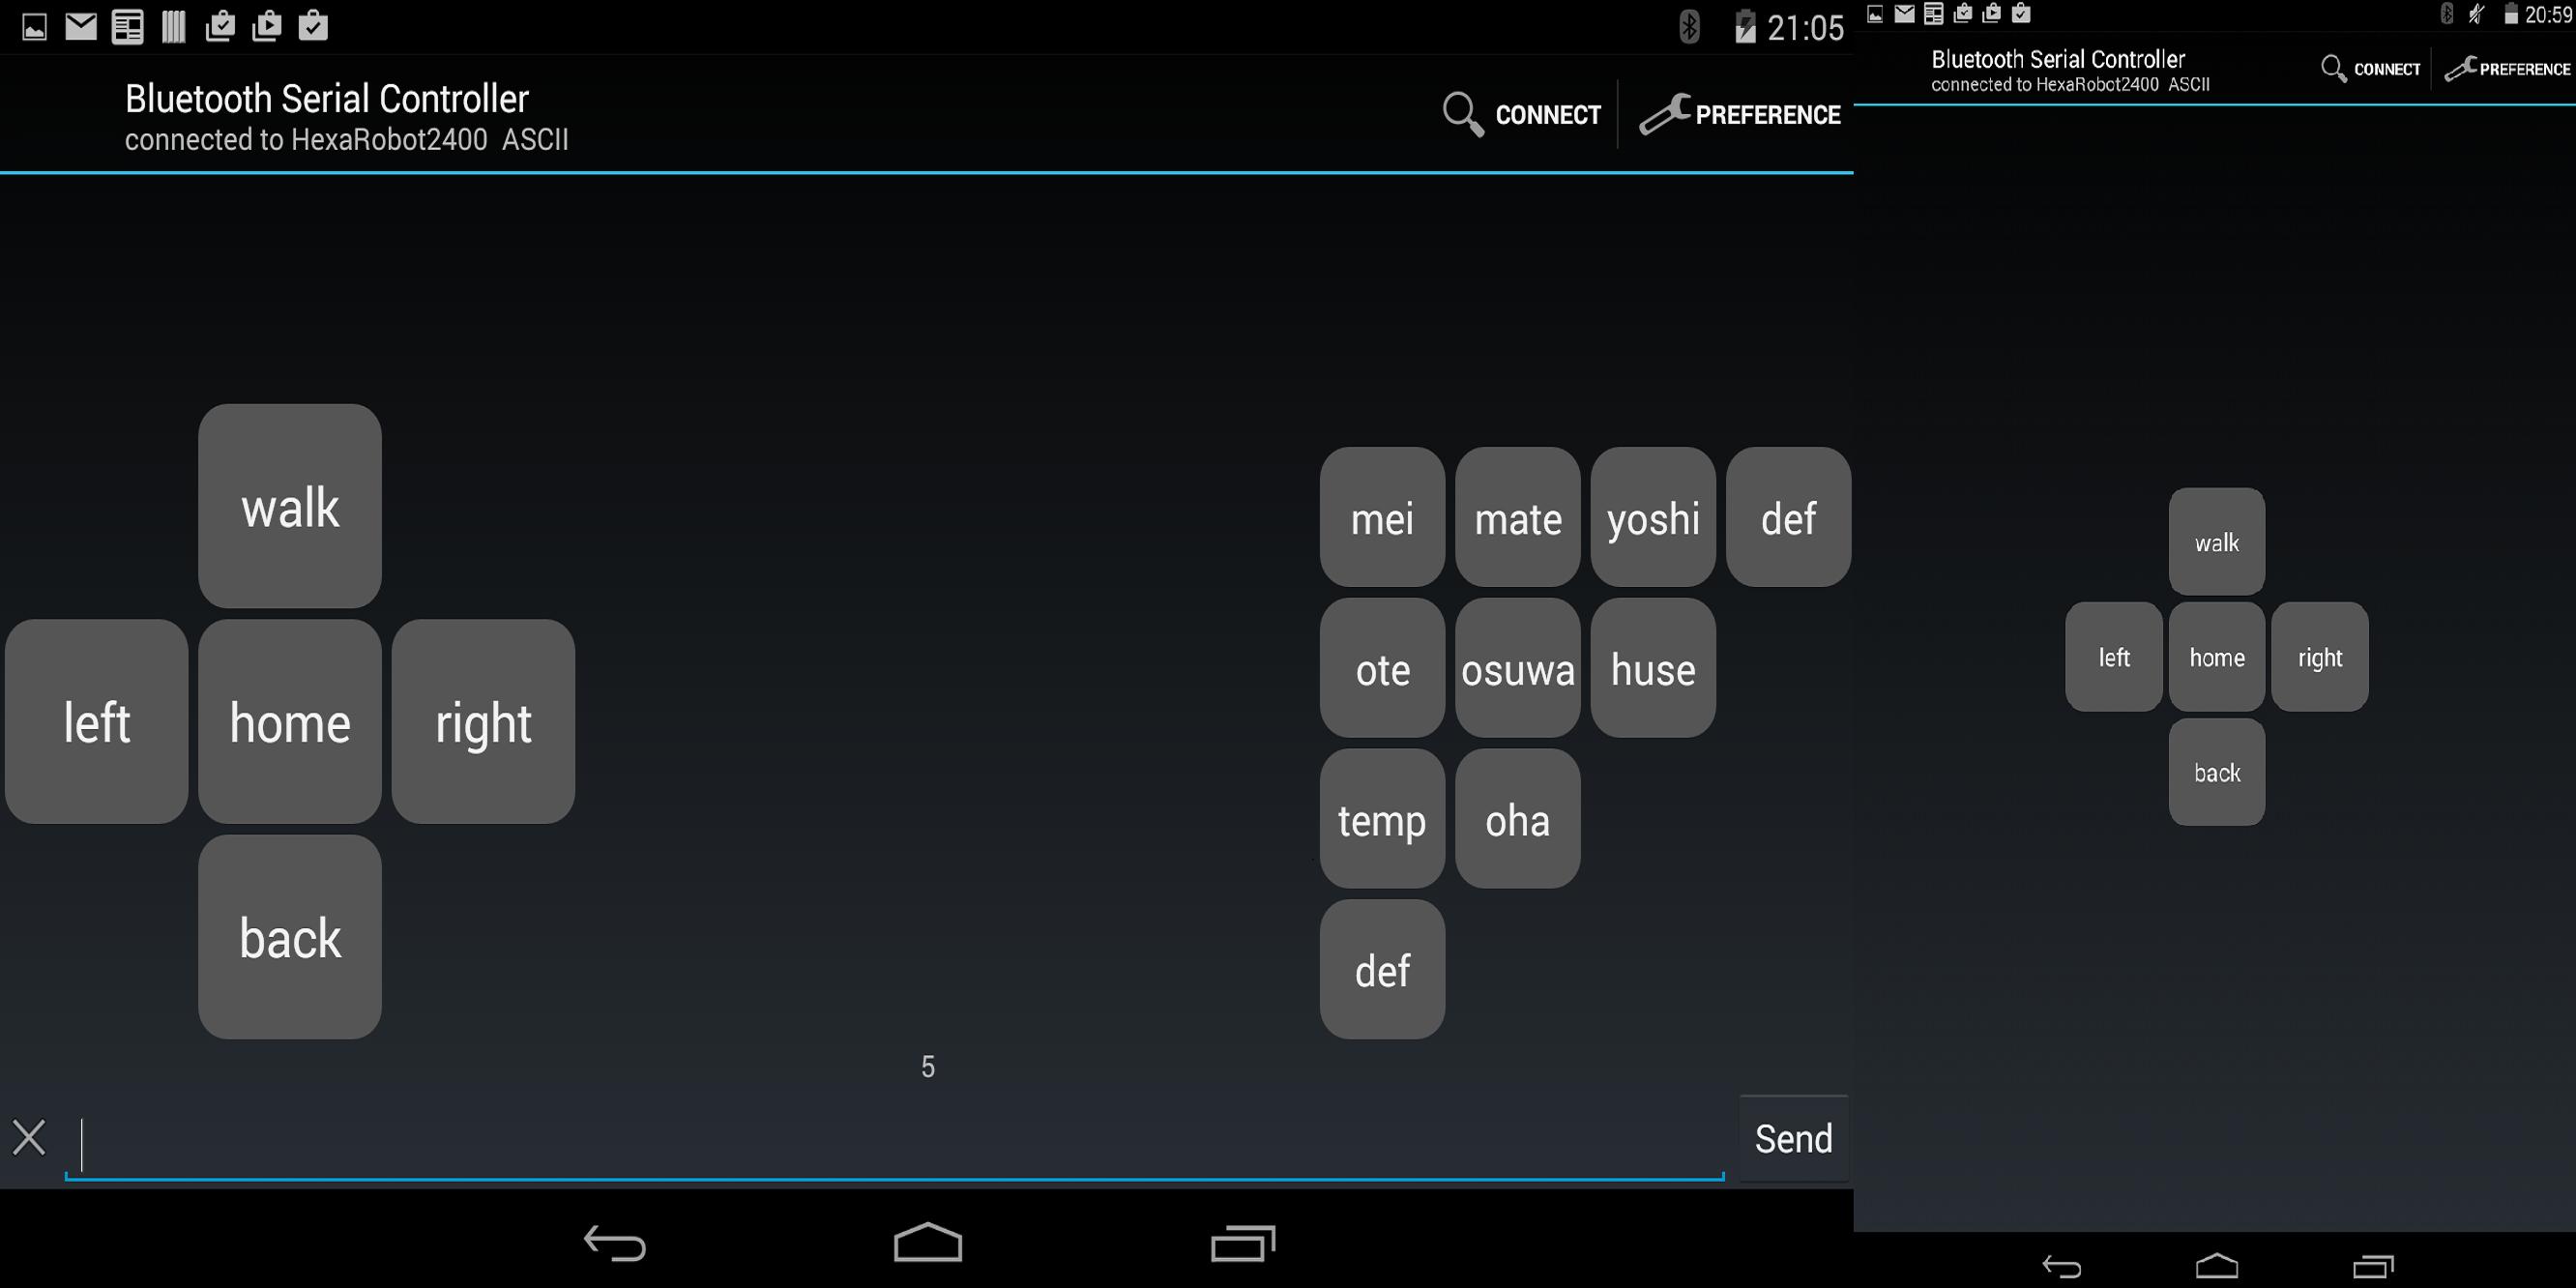Select the home position button
Image resolution: width=2576 pixels, height=1288 pixels.
click(289, 721)
